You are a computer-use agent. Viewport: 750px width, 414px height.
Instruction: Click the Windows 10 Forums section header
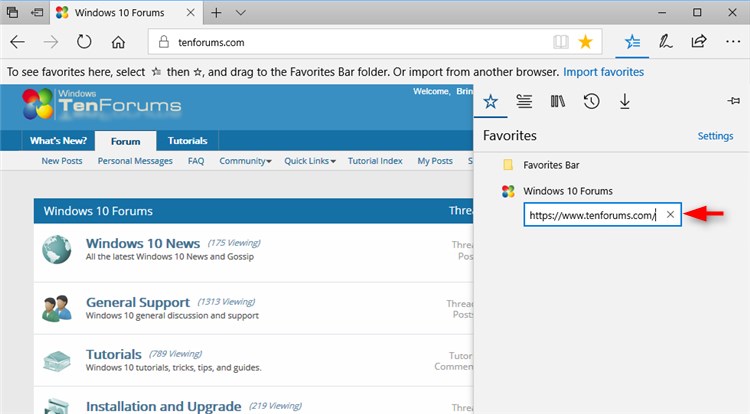click(98, 211)
